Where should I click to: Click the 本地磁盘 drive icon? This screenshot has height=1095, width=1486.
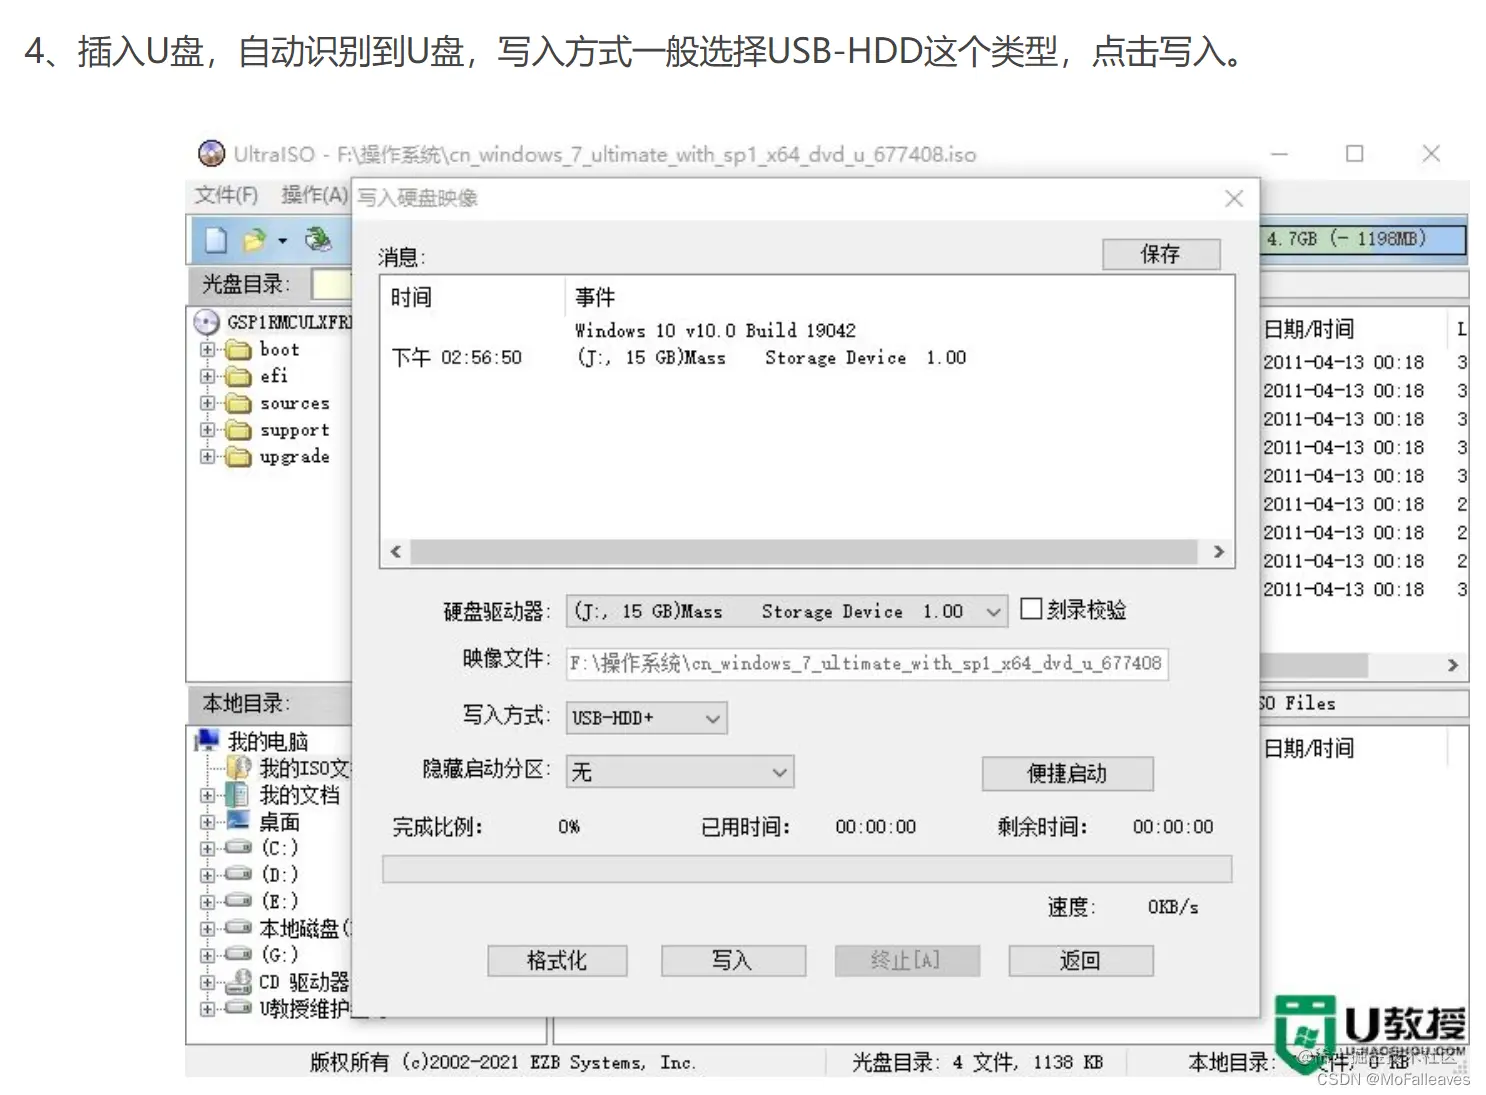237,928
